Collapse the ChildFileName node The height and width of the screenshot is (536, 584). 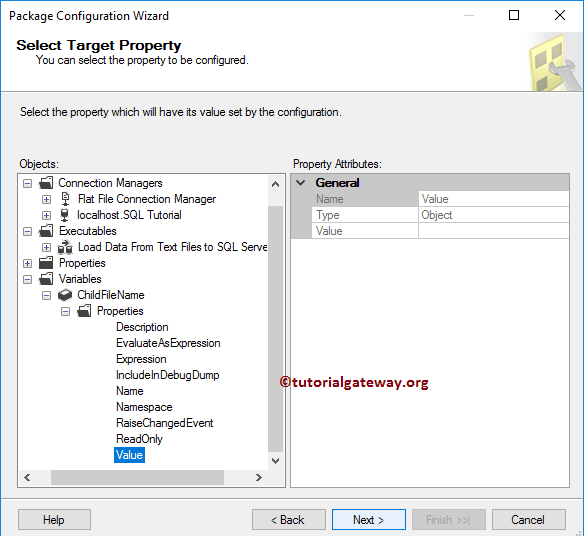[x=46, y=296]
